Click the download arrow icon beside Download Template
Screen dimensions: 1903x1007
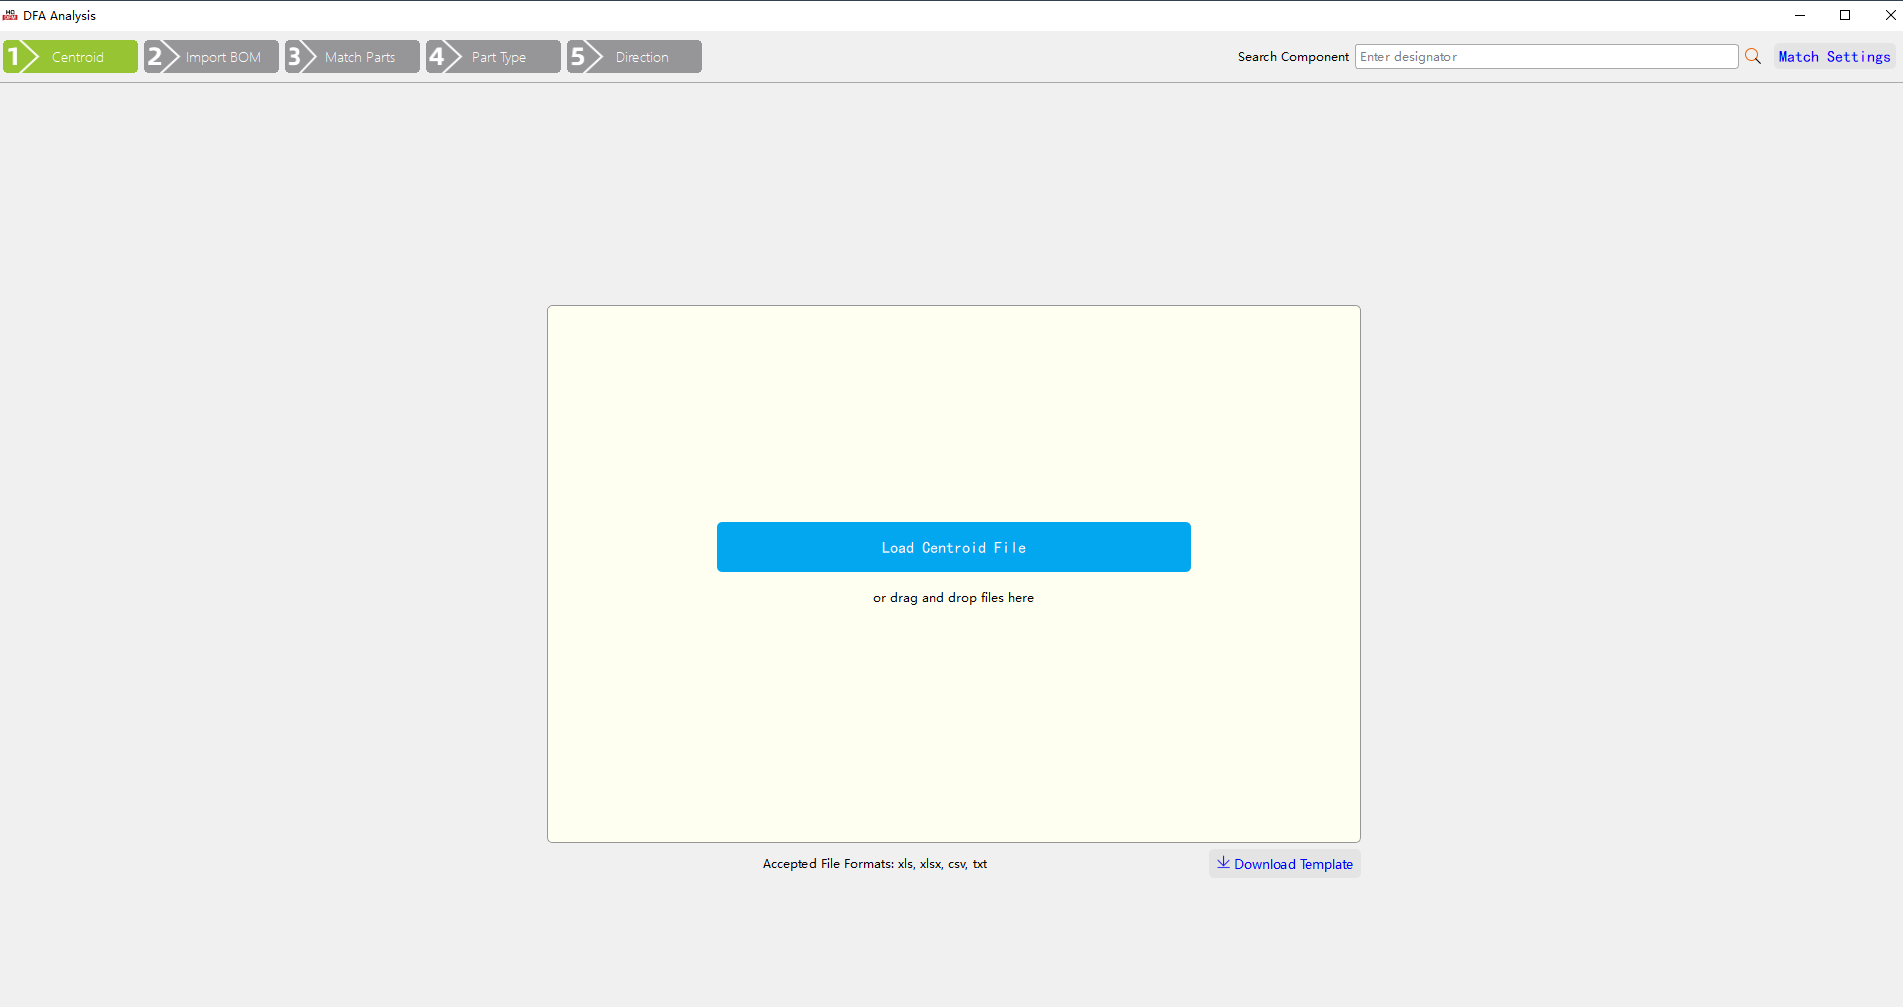tap(1222, 863)
